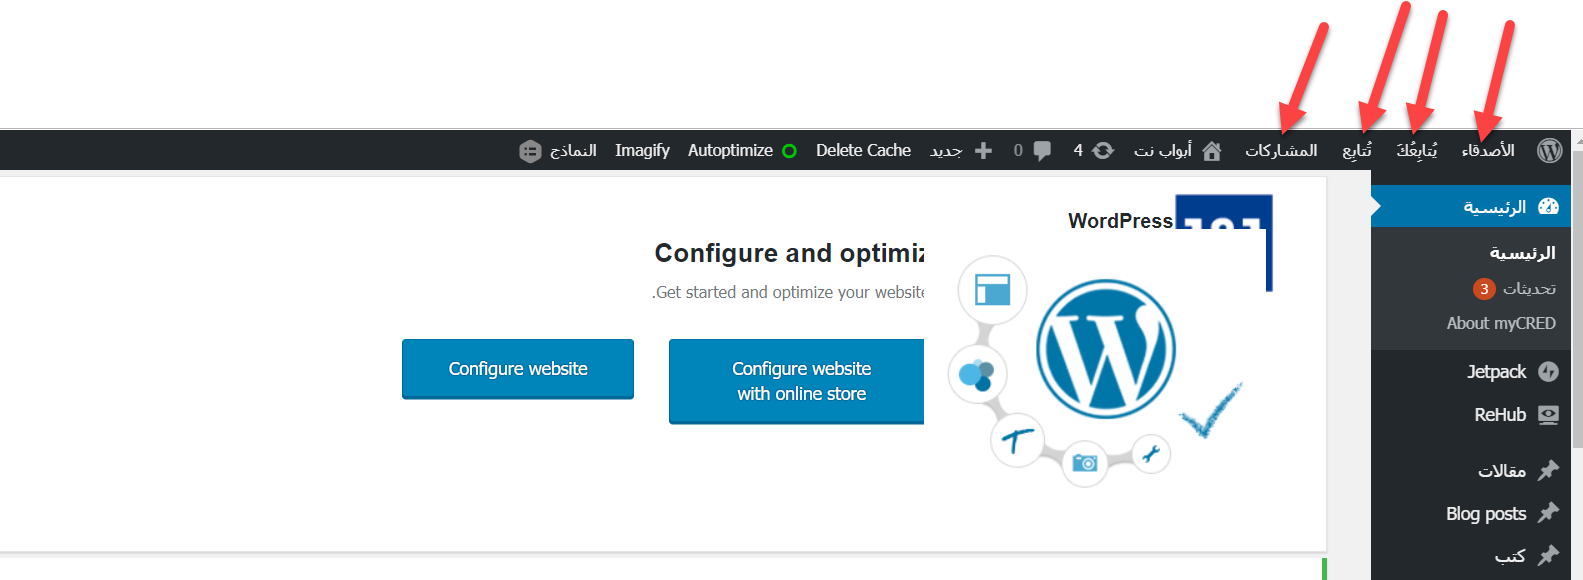The width and height of the screenshot is (1583, 580).
Task: Click the large WordPress logo image
Action: (x=1105, y=348)
